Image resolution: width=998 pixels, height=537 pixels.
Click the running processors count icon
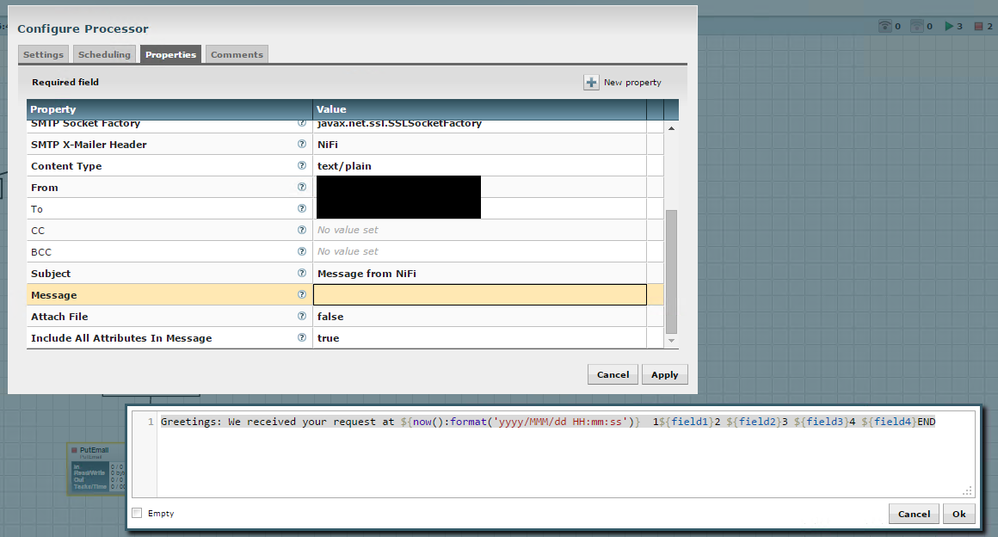pyautogui.click(x=949, y=26)
